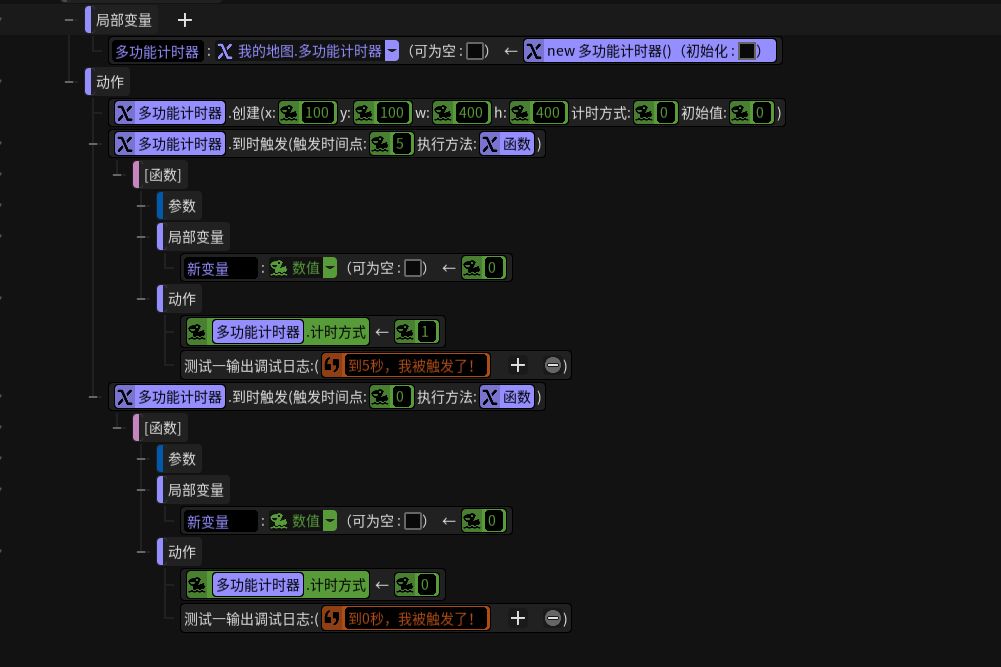Viewport: 1001px width, 667px height.
Task: Click numeric icon of second 新变量 default 0
Action: coord(472,521)
